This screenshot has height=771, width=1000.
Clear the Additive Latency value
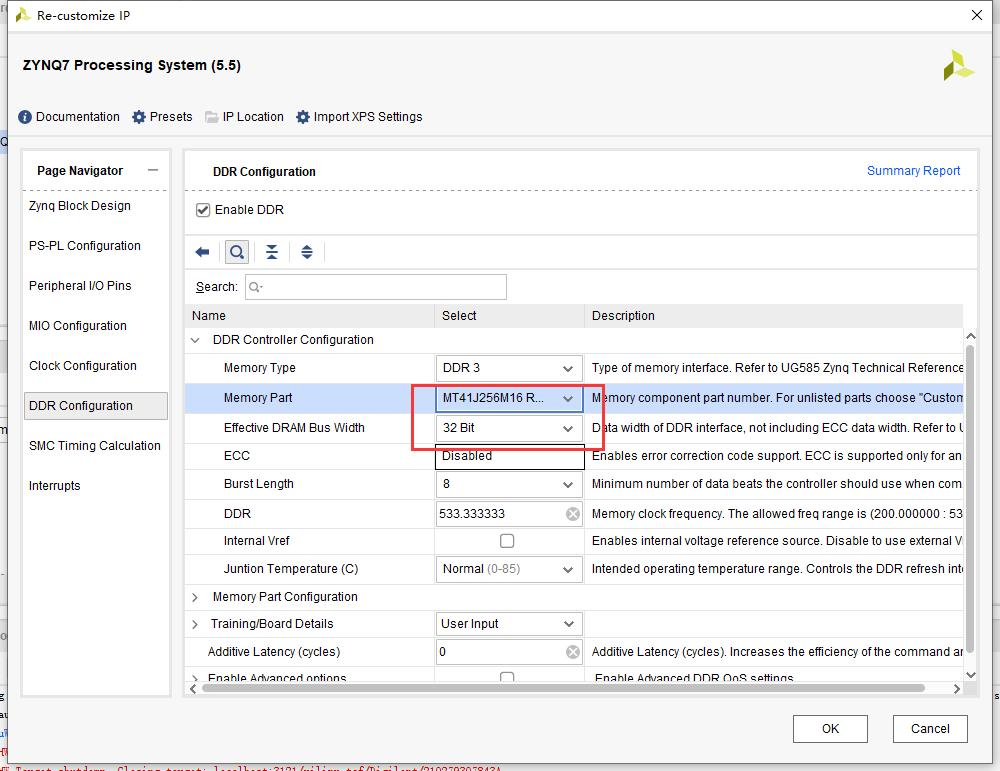coord(573,652)
